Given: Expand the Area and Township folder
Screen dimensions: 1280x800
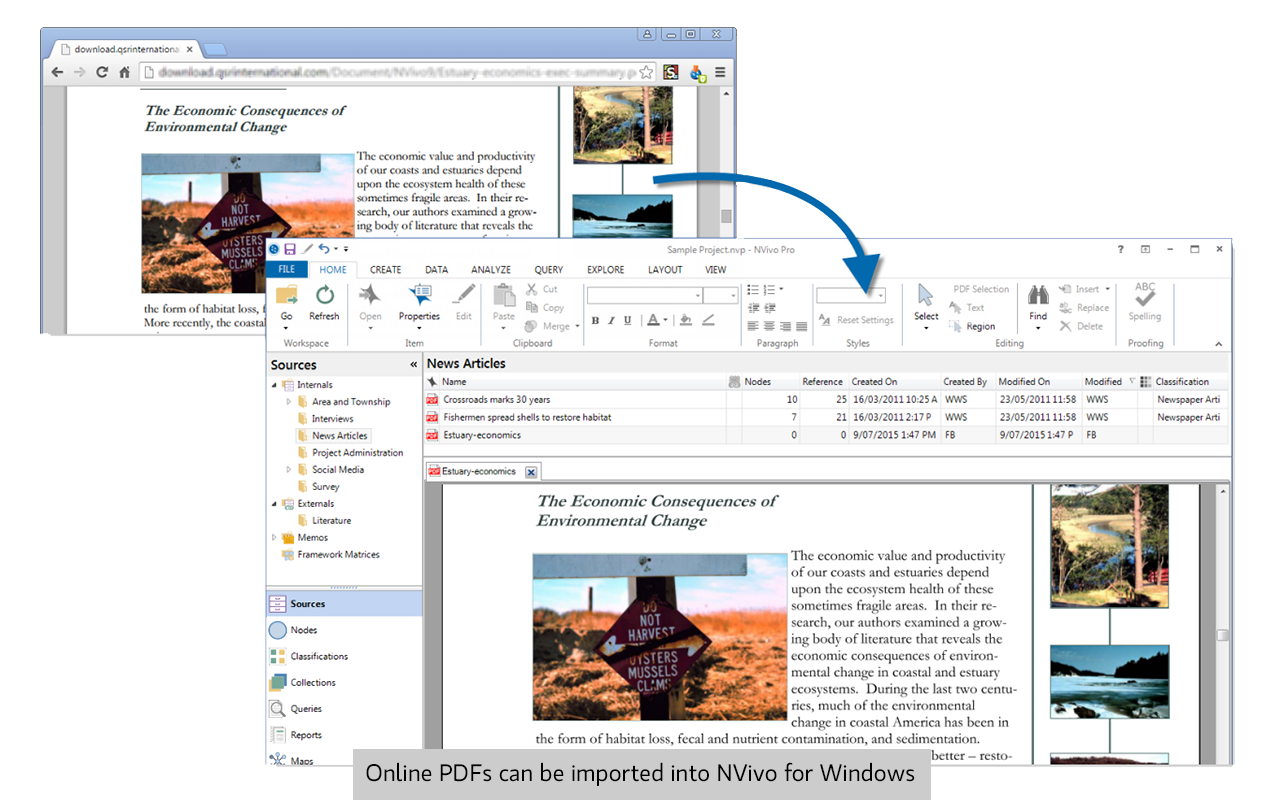Looking at the screenshot, I should point(289,402).
